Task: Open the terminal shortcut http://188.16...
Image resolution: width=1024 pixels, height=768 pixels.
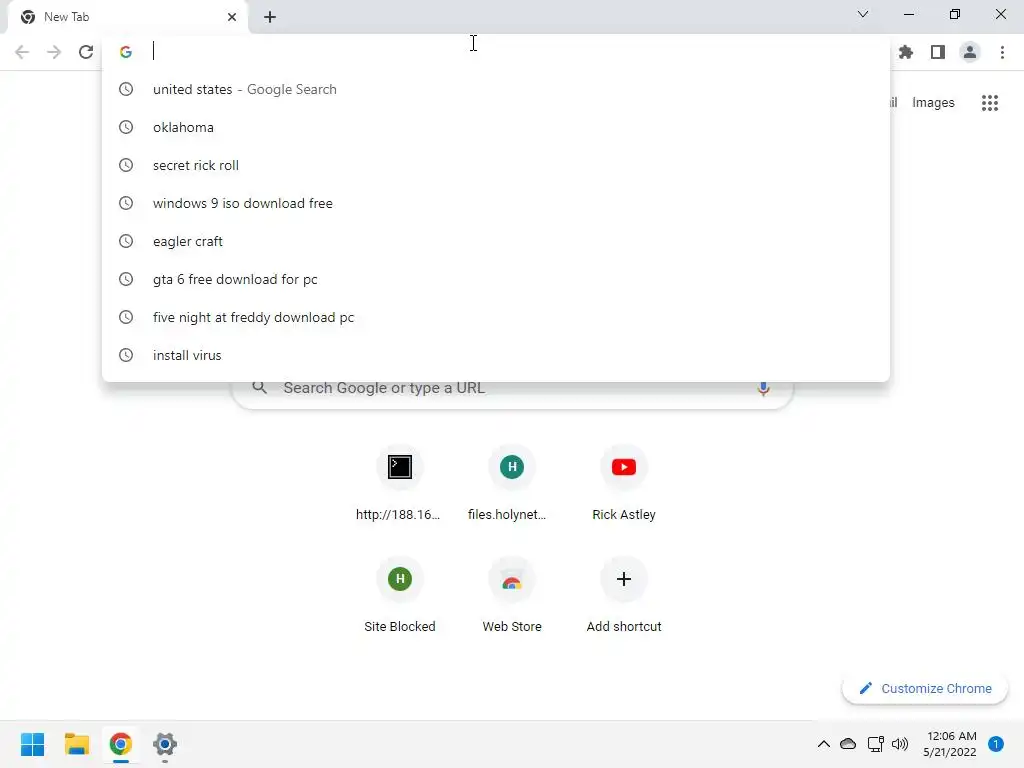Action: coord(399,485)
